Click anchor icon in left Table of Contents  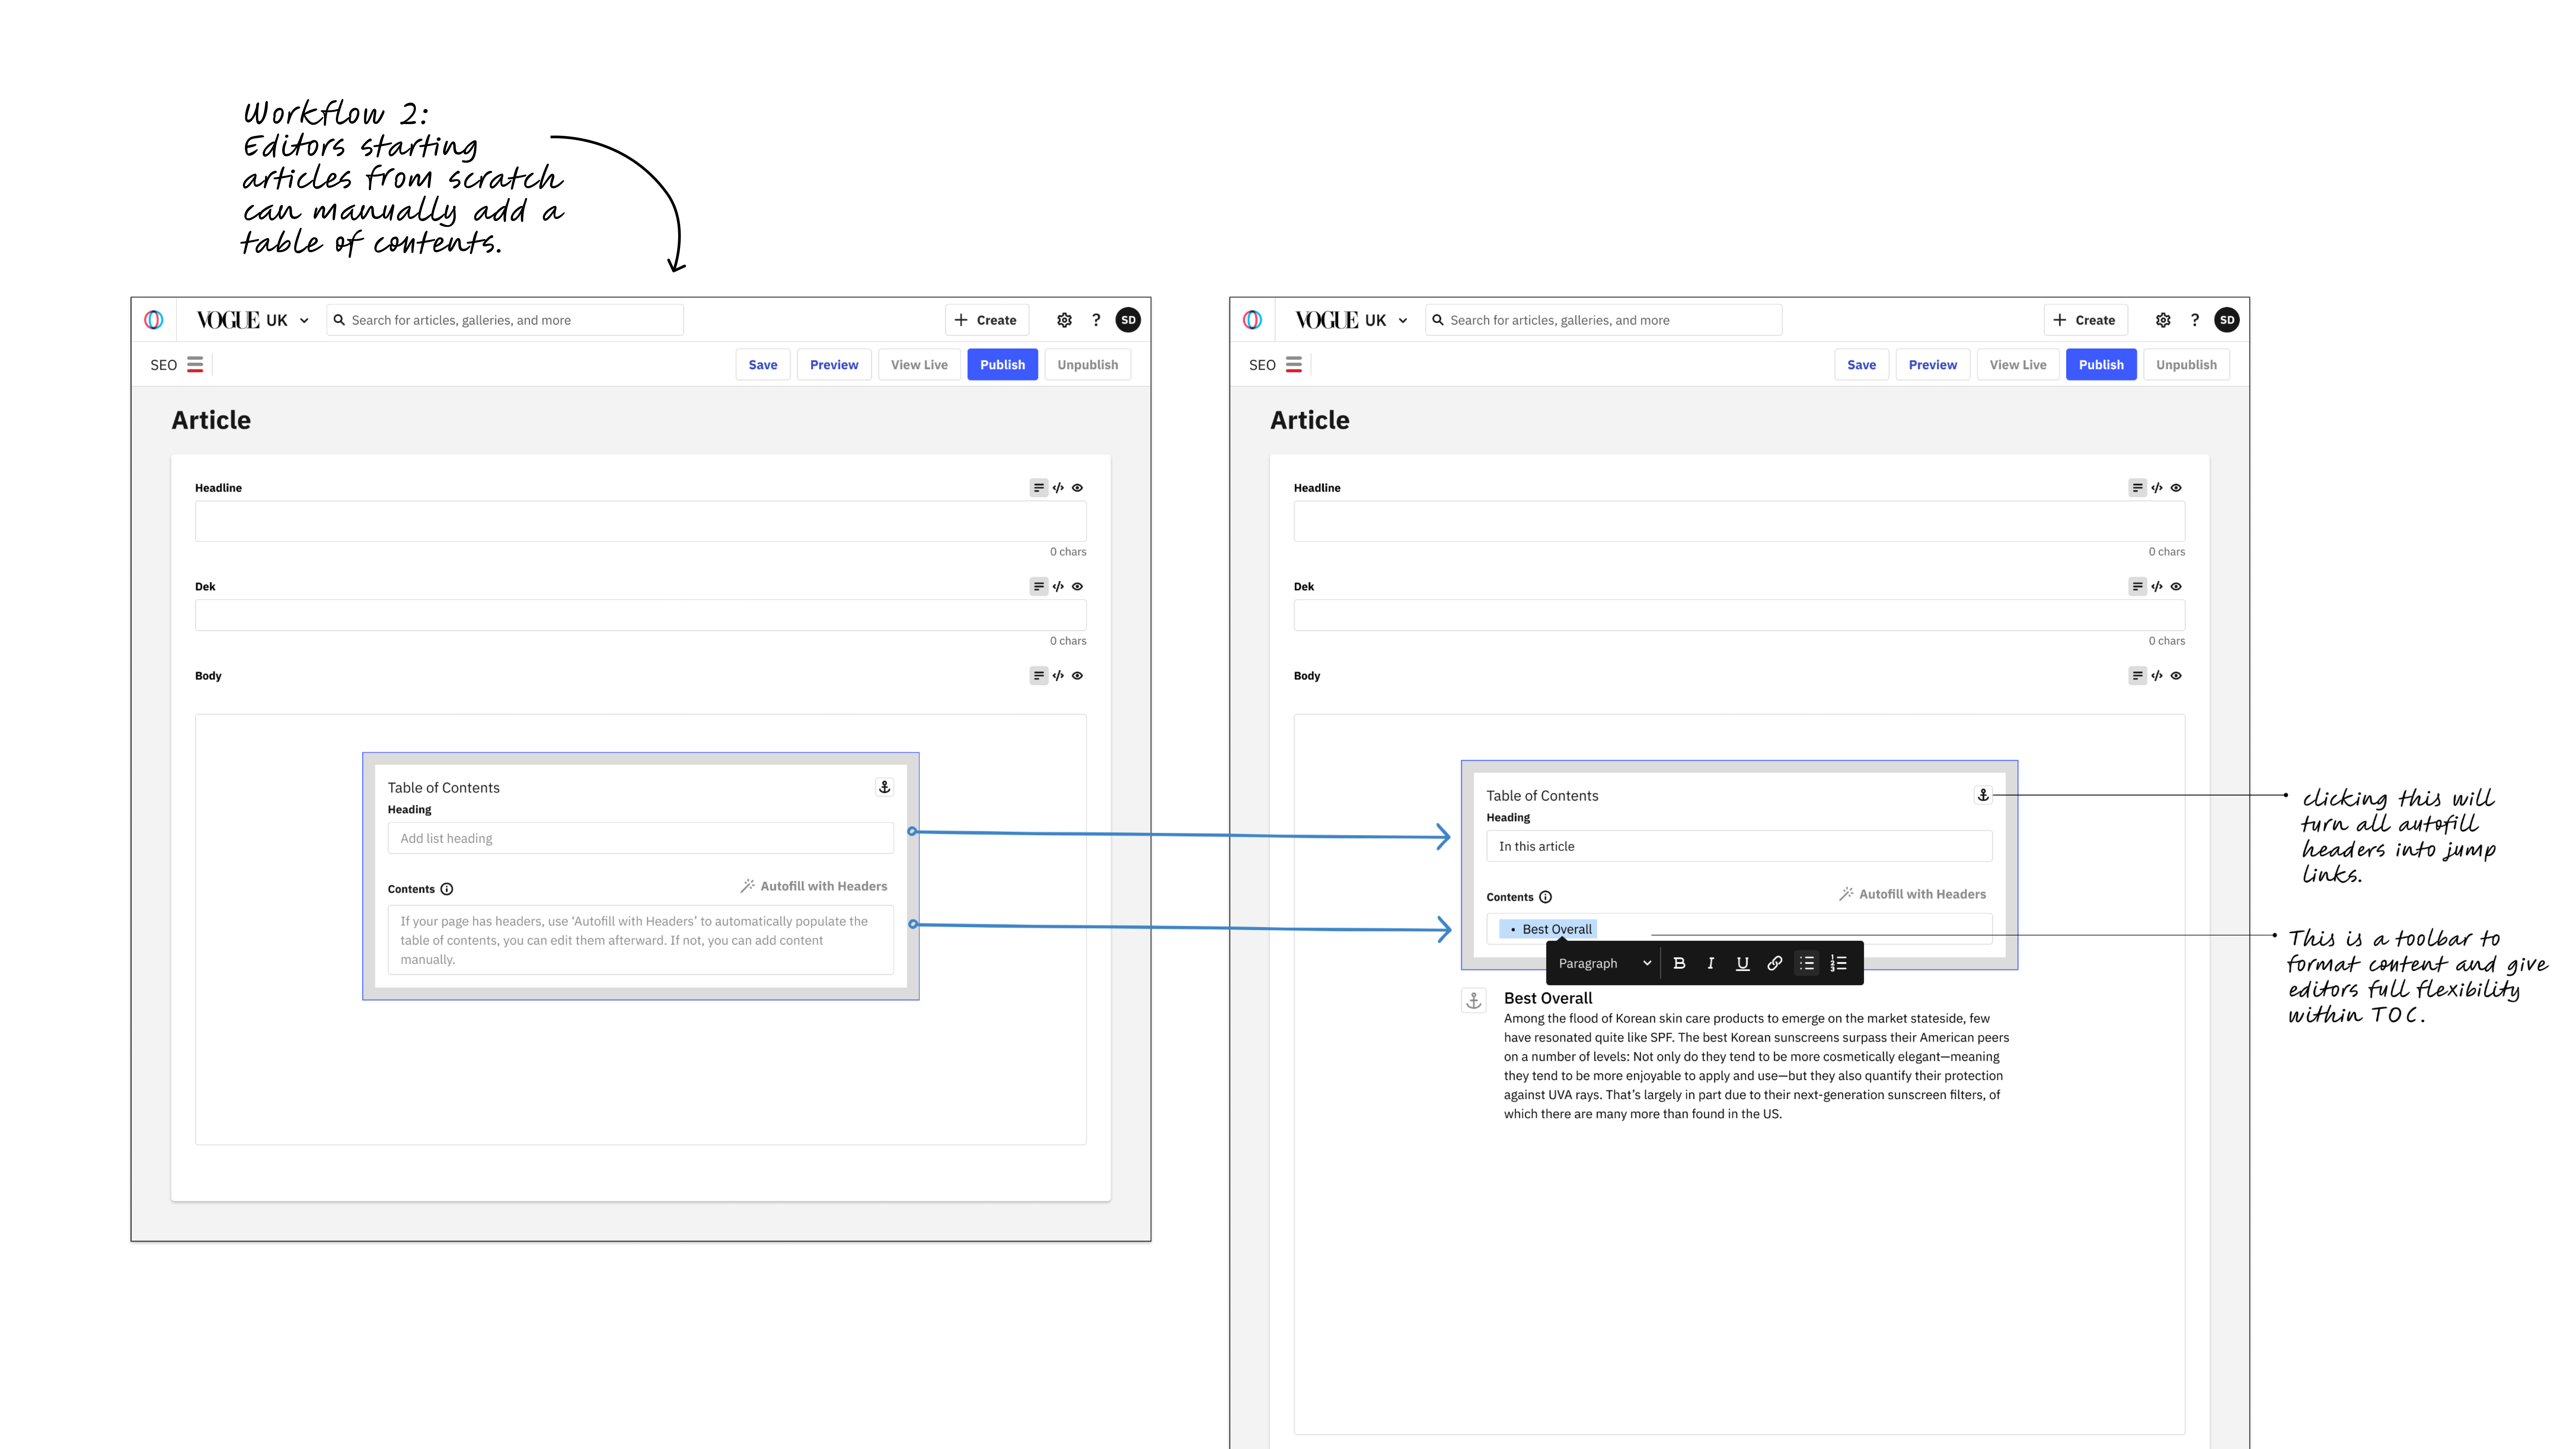(884, 787)
